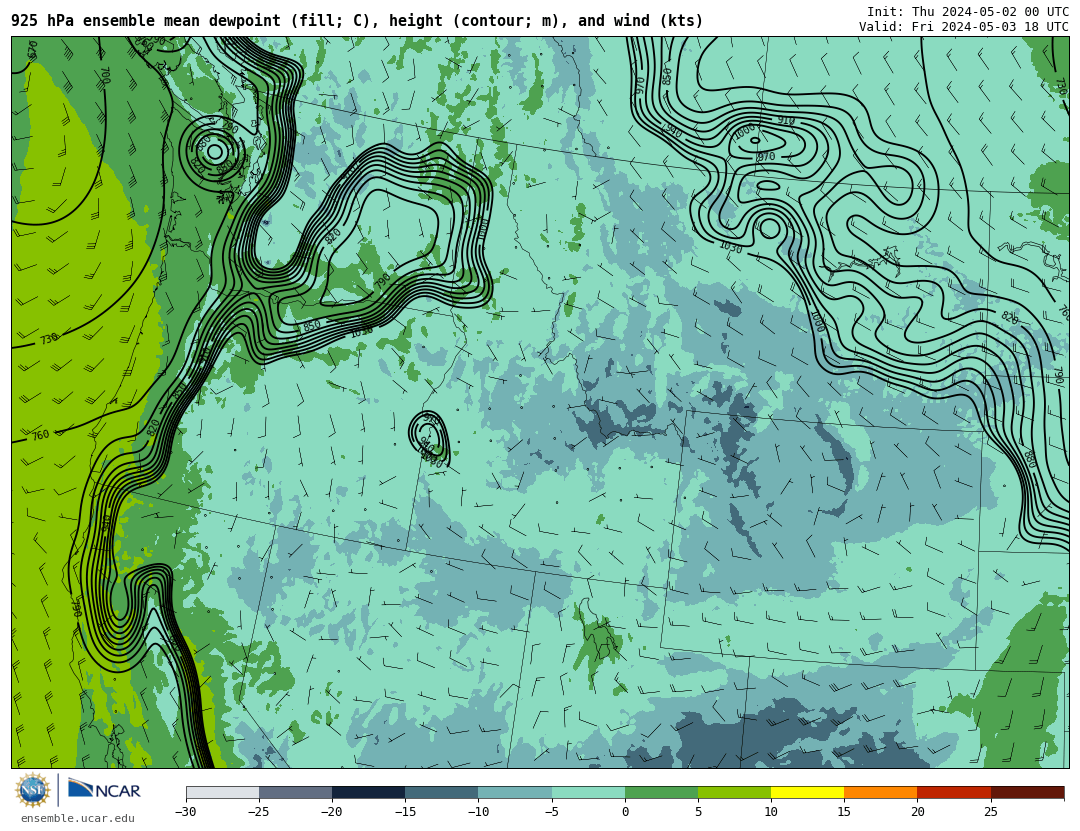Click the '5' colorbar tick label
The image size is (1080, 831).
[698, 812]
